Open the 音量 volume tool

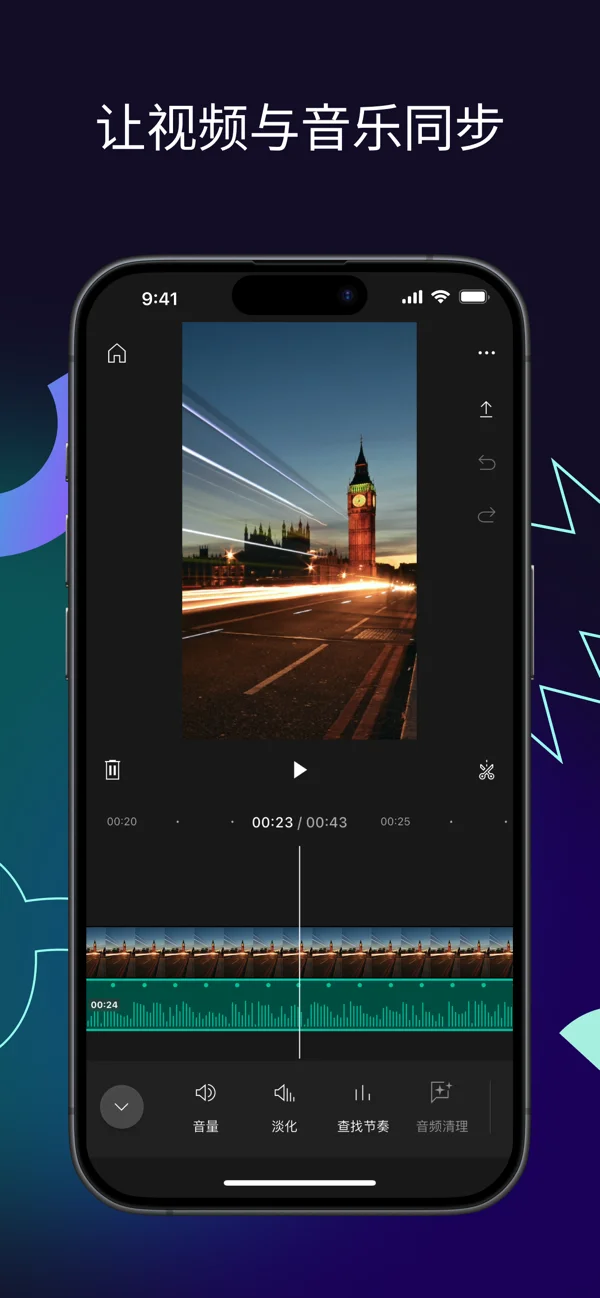[206, 1107]
